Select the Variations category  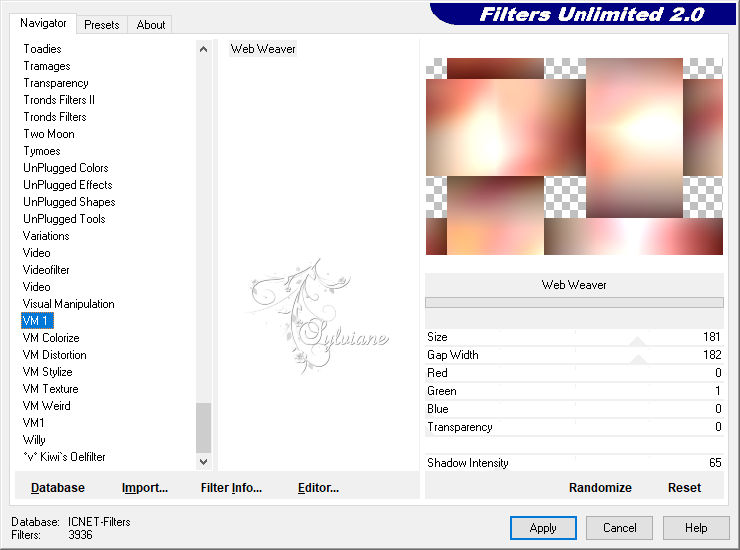[x=46, y=236]
